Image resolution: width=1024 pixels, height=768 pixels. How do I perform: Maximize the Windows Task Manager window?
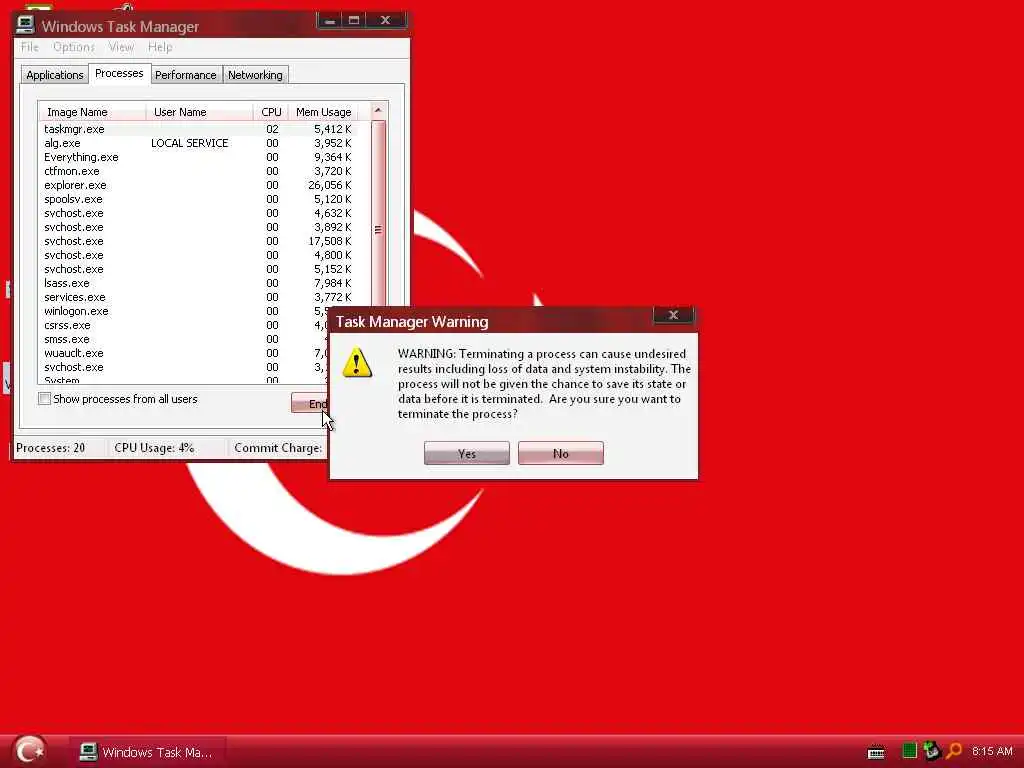coord(354,21)
